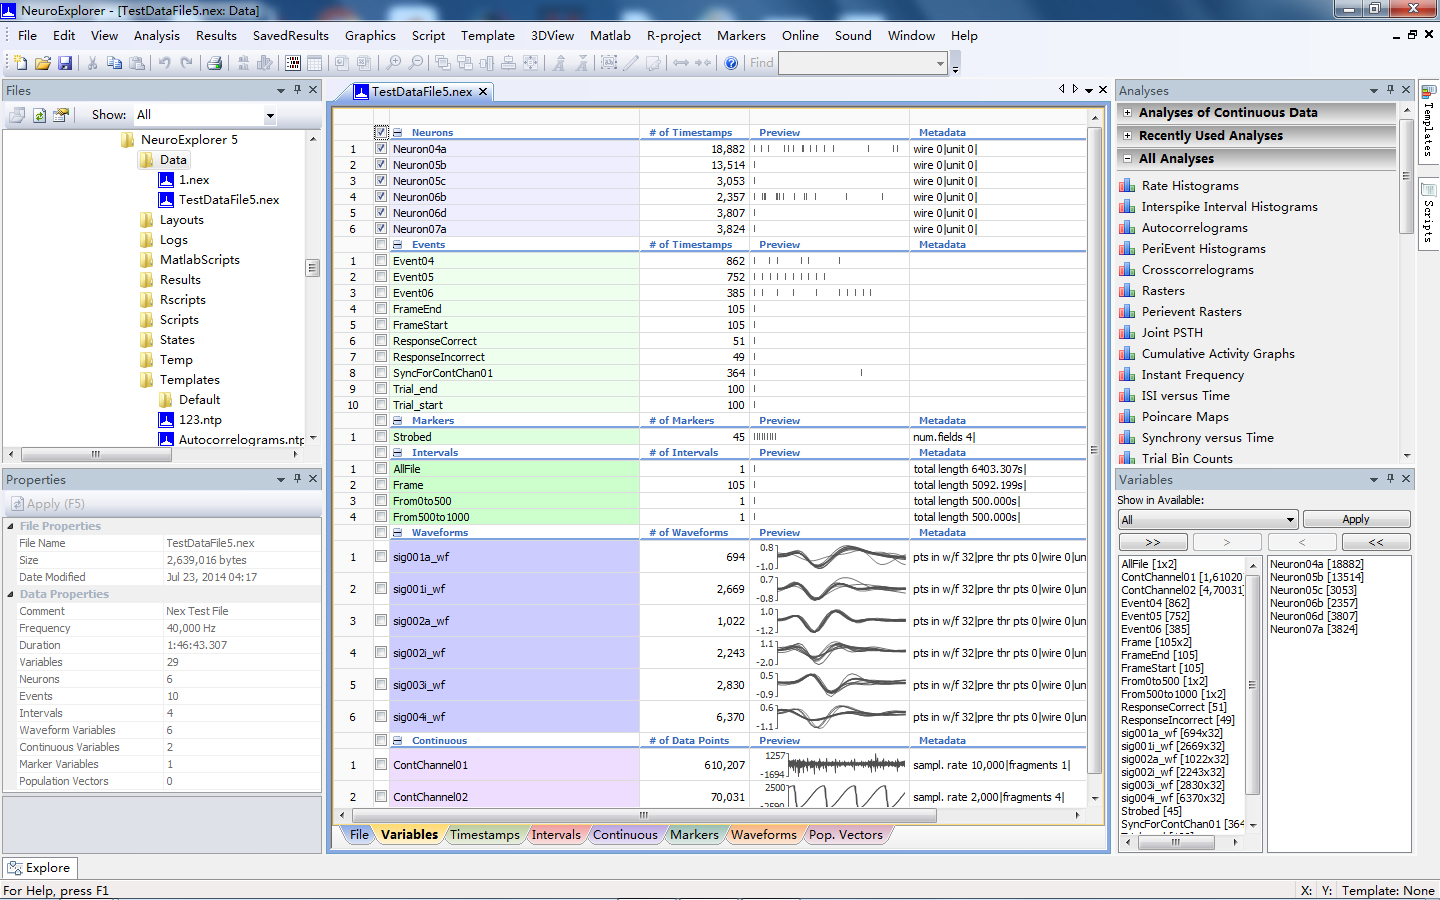1440x900 pixels.
Task: Click the 1.nex file icon
Action: (x=166, y=180)
